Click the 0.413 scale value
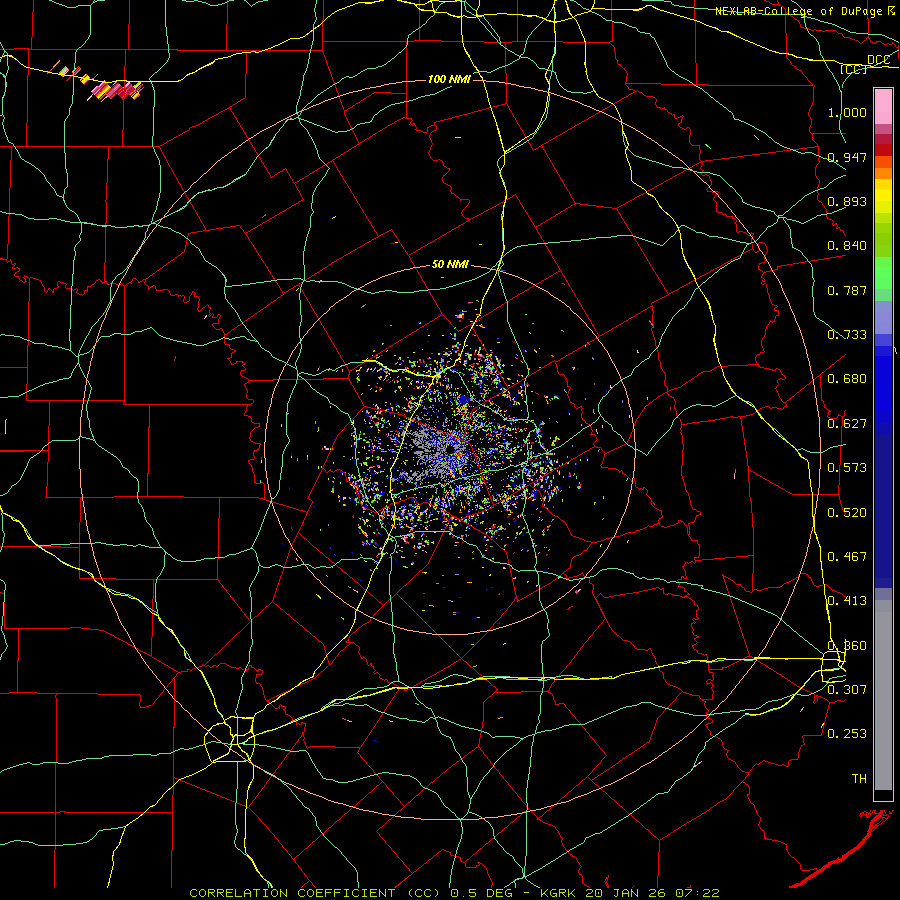The width and height of the screenshot is (900, 900). tap(847, 601)
